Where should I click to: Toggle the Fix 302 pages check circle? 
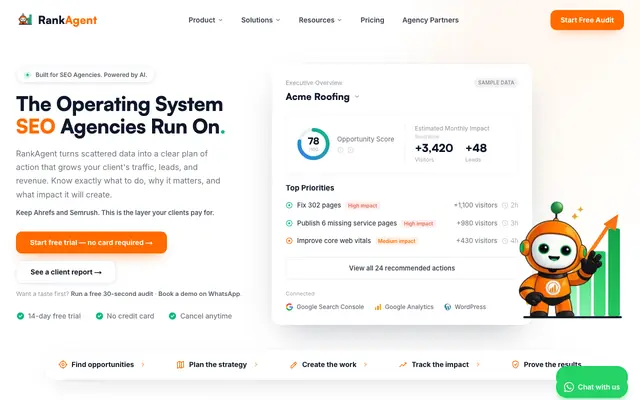[289, 205]
